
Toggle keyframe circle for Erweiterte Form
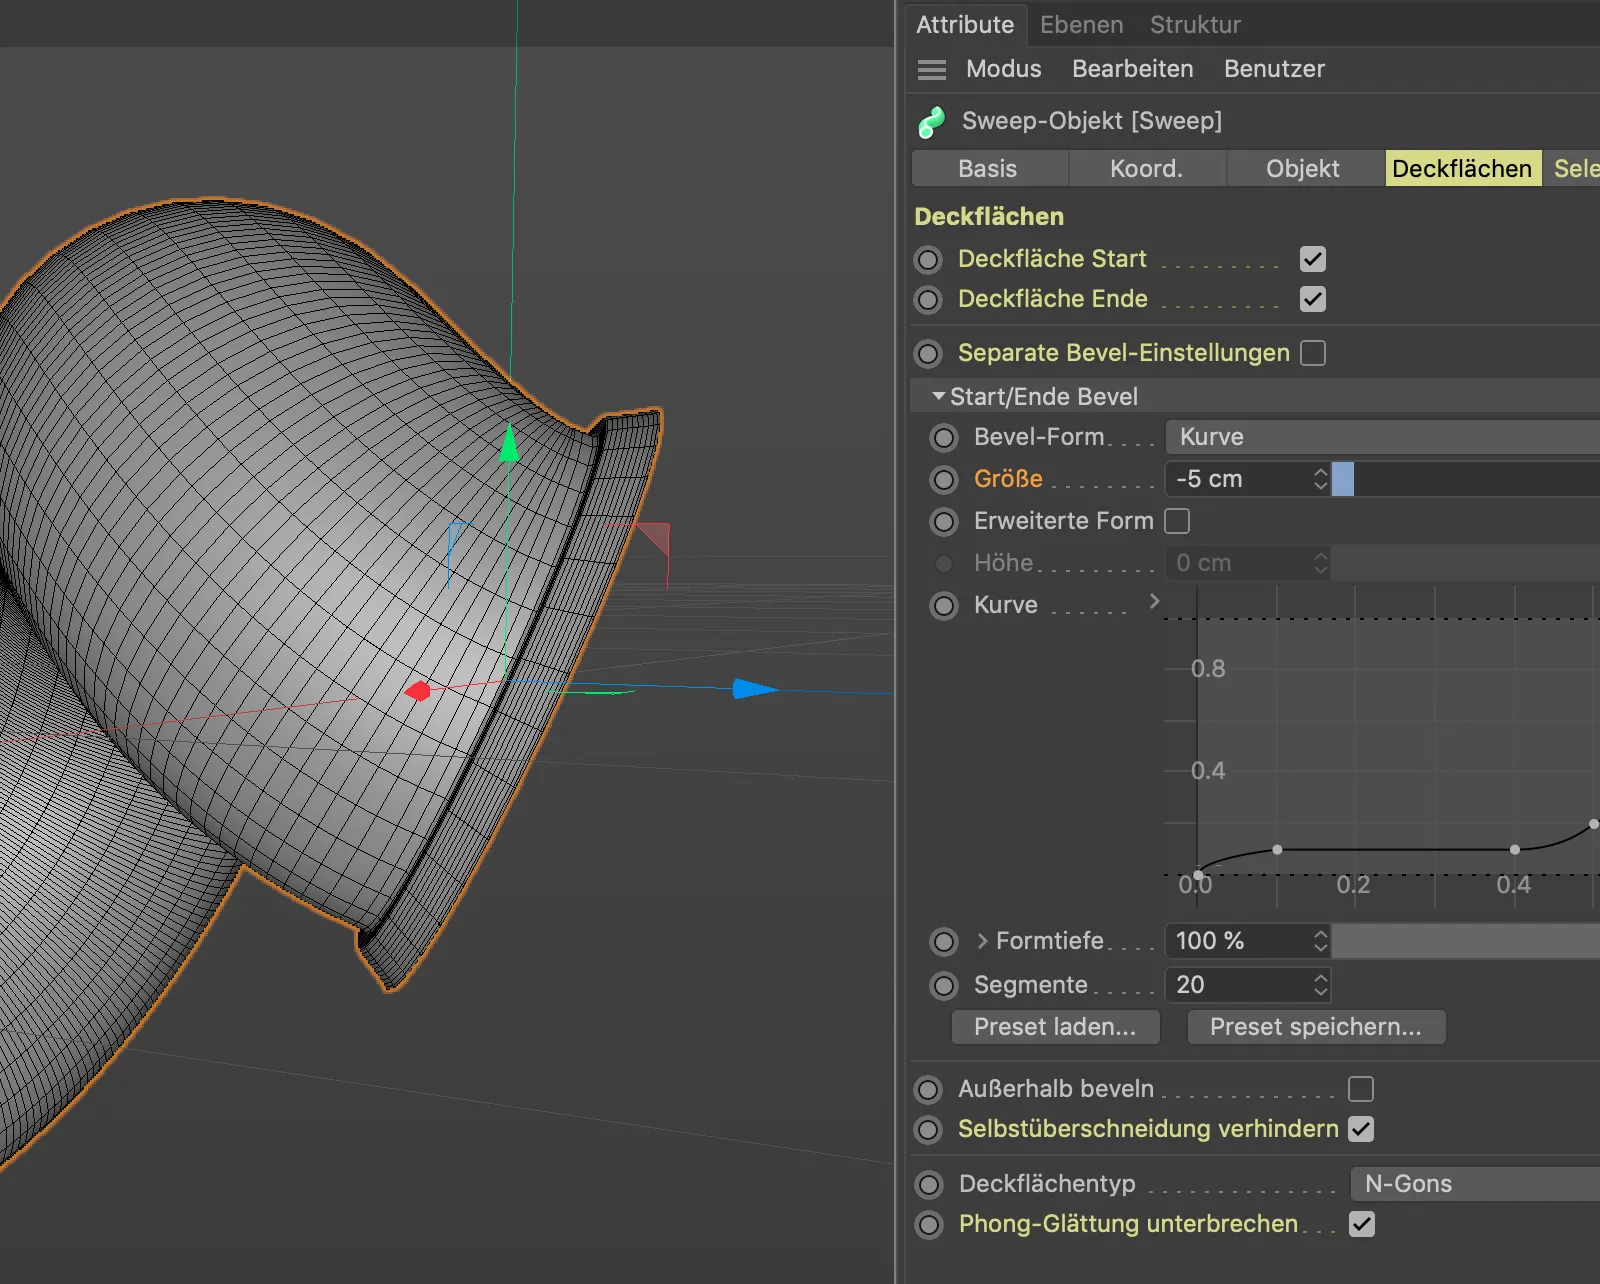(944, 521)
